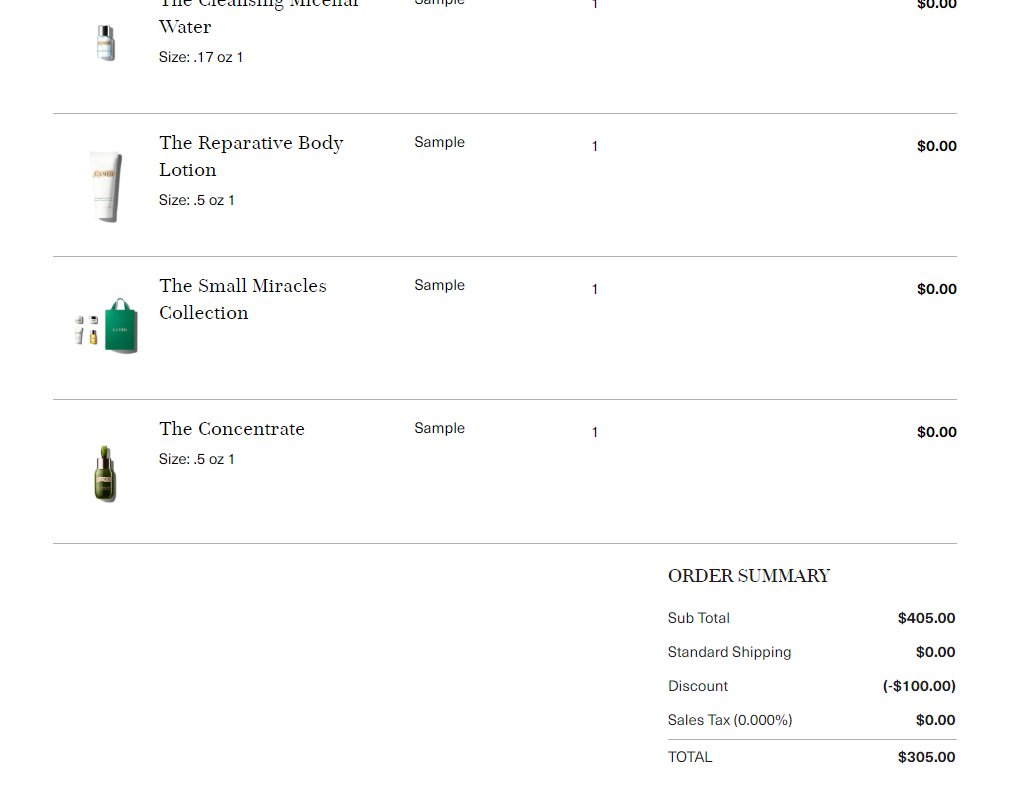Click The Concentrate size .5 oz text

pyautogui.click(x=196, y=459)
